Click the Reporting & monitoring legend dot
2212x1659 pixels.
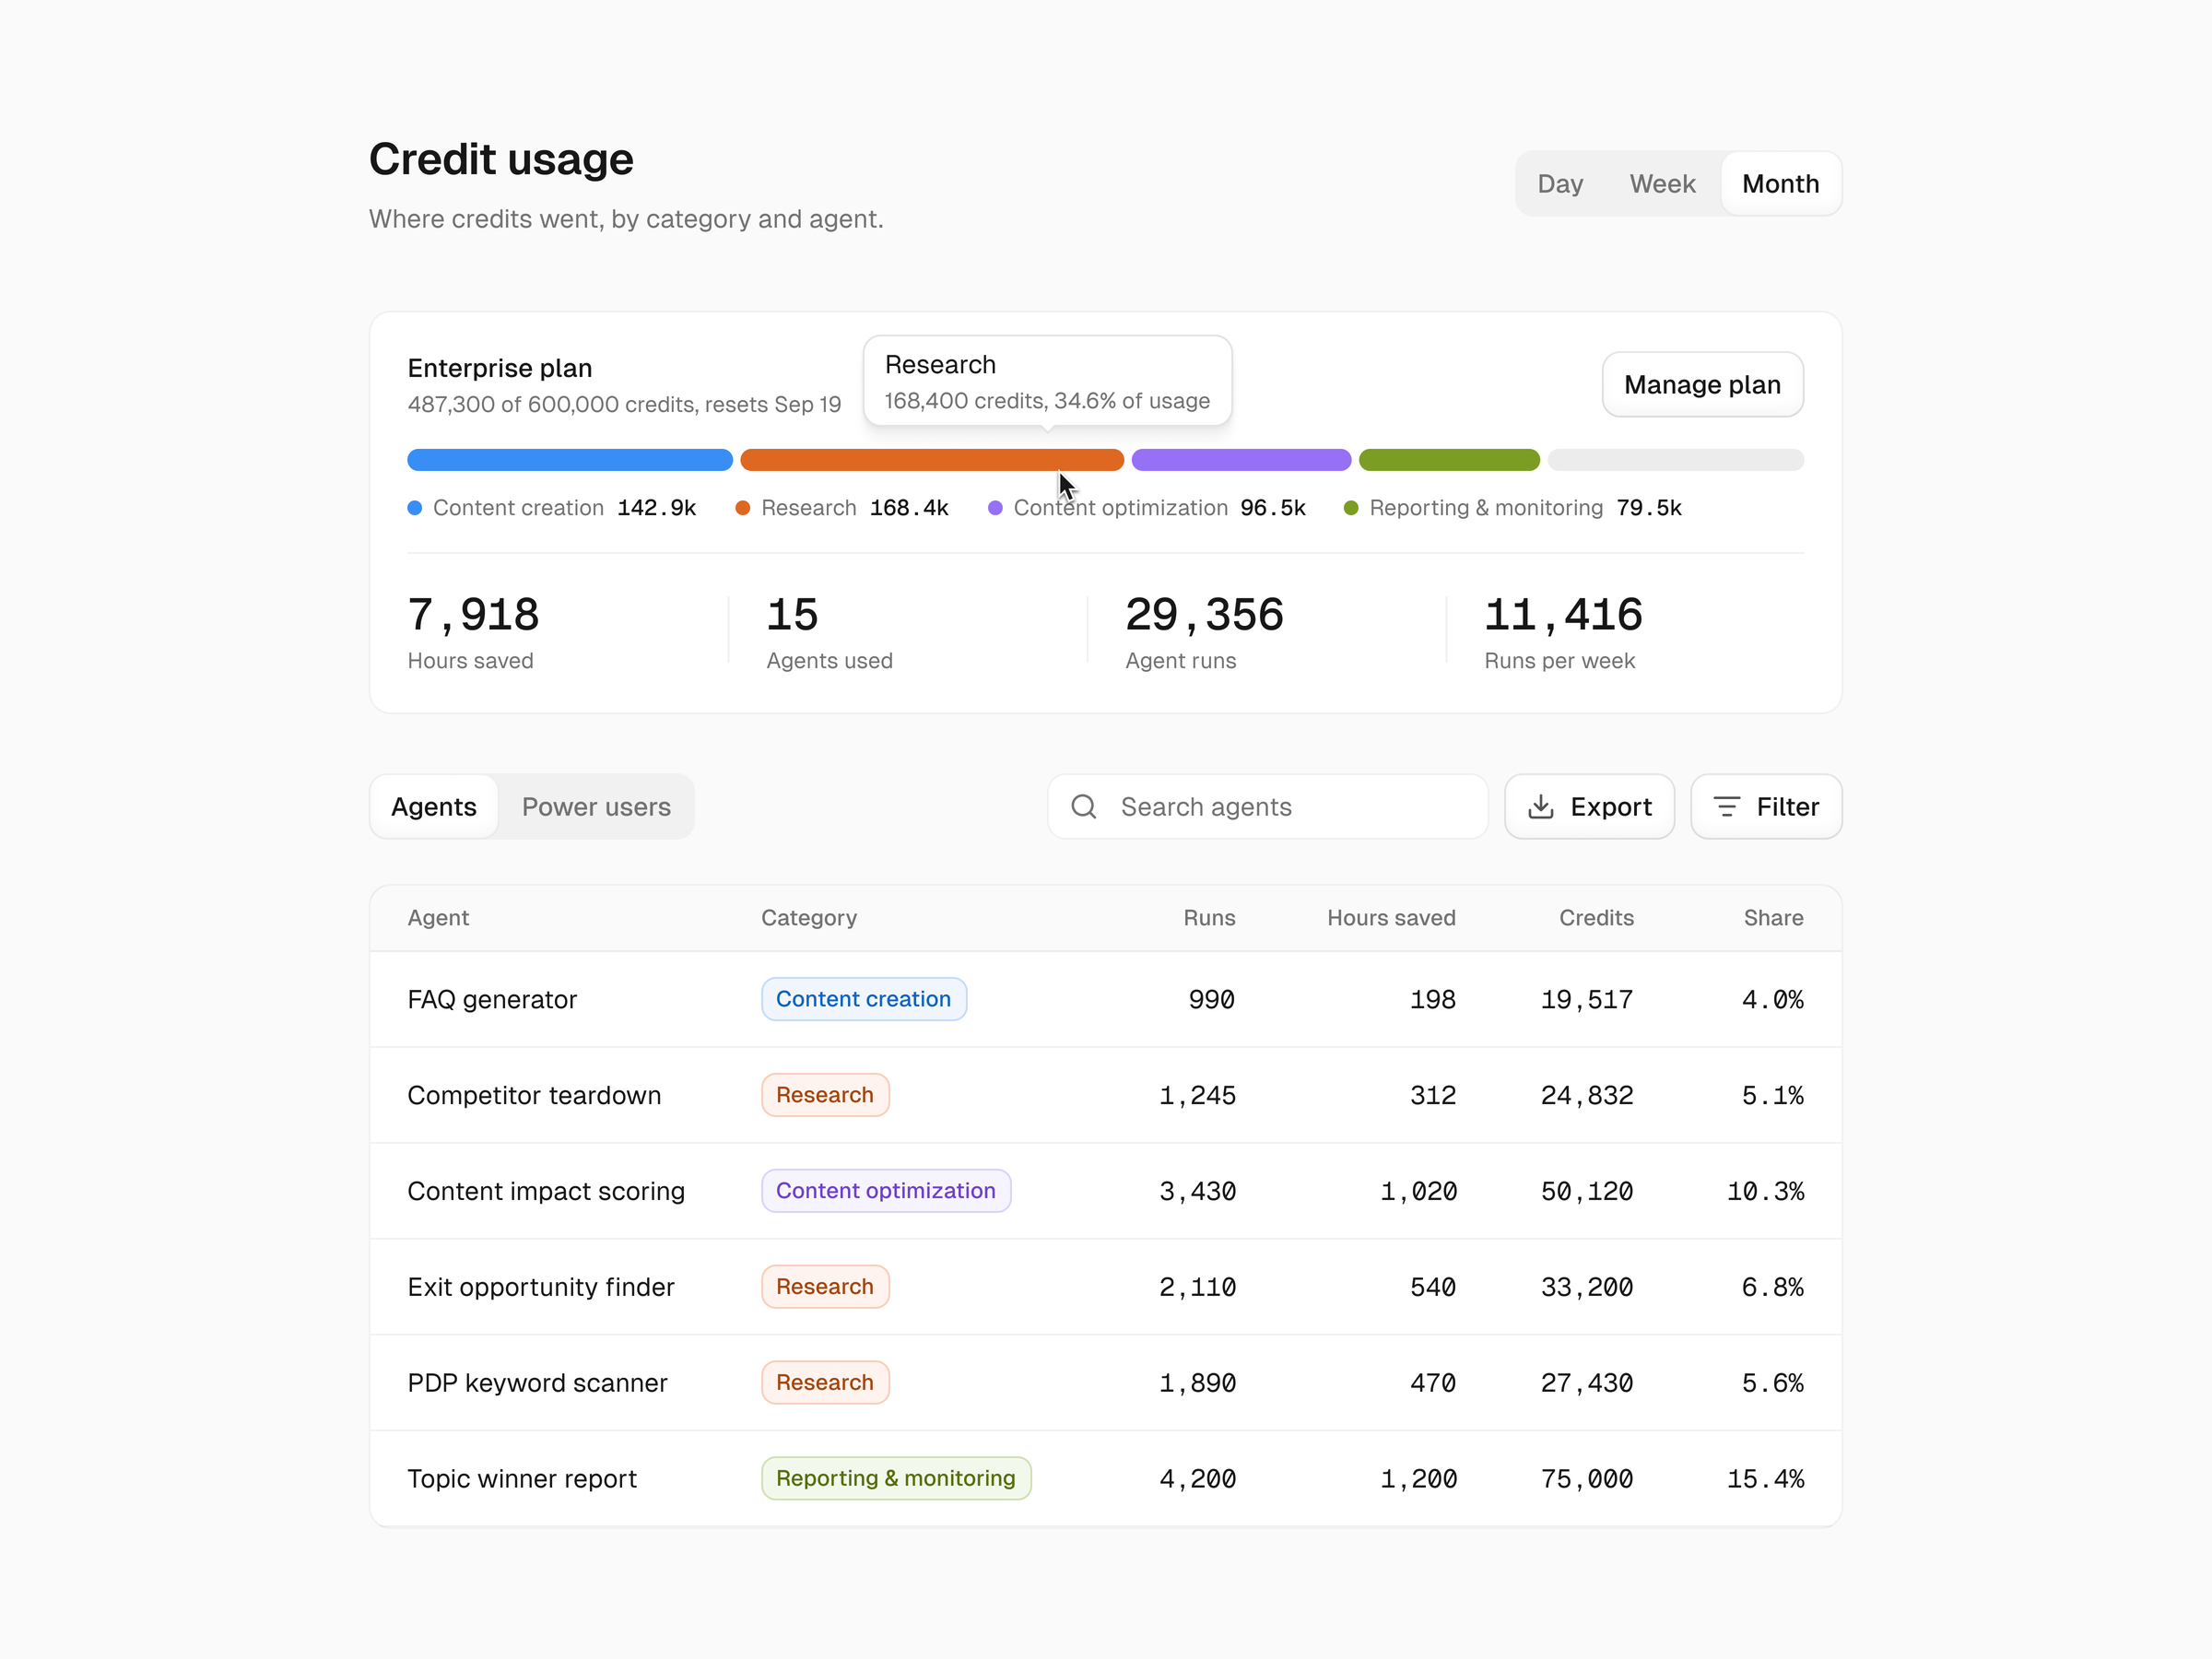pos(1351,508)
